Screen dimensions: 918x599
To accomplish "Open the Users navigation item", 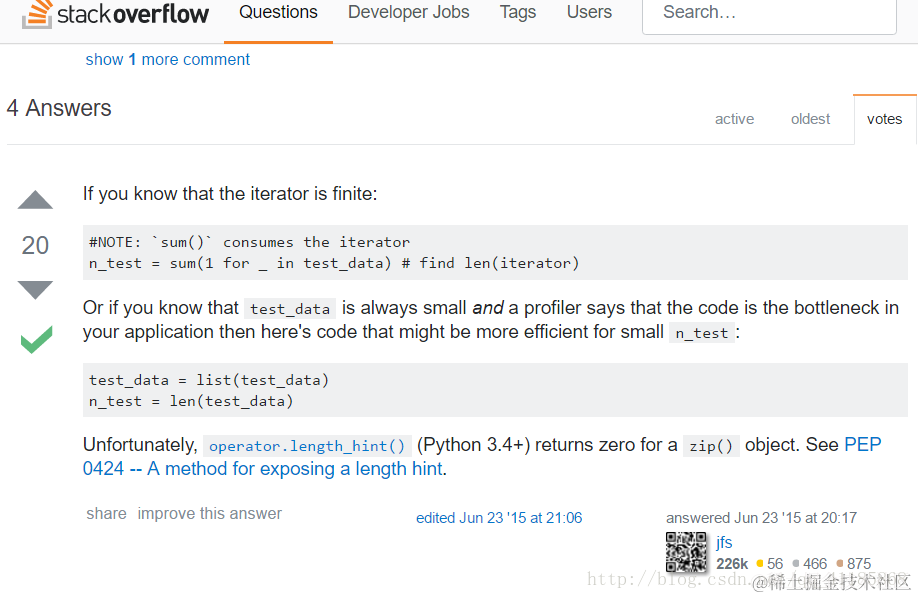I will [589, 13].
